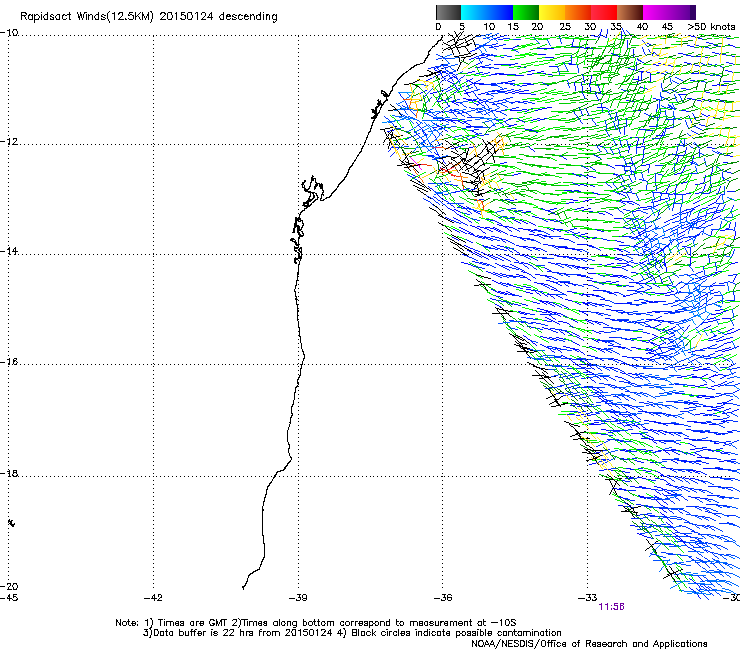Click the '10' label under color scale
740x650 pixels.
[x=489, y=27]
